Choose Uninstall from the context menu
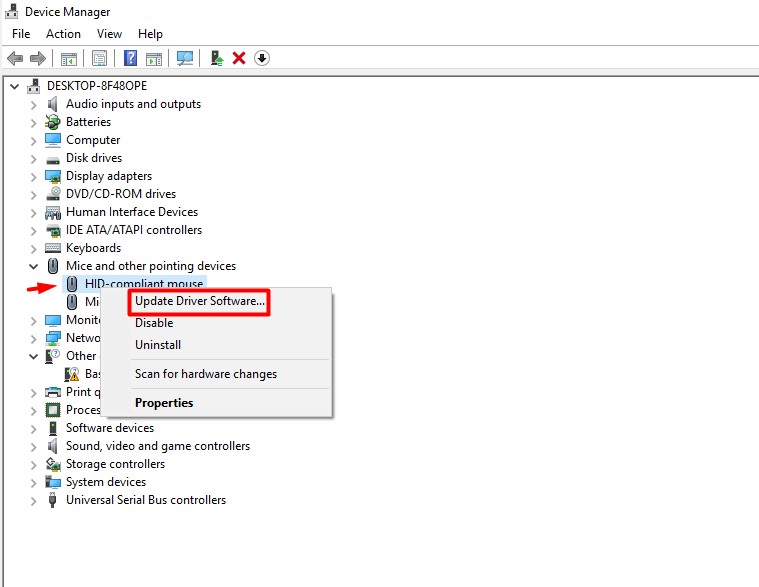The width and height of the screenshot is (759, 587). tap(158, 345)
